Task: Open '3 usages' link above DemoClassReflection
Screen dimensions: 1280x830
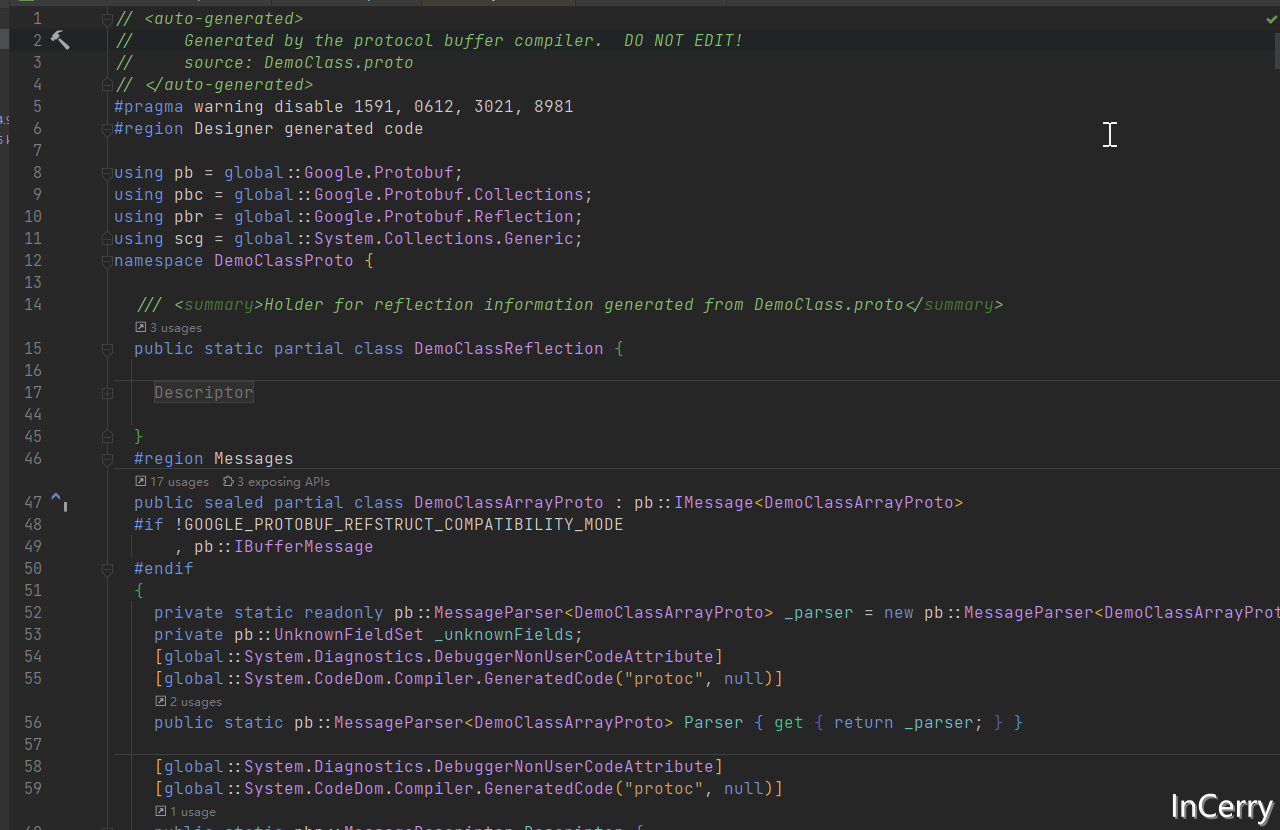Action: (x=175, y=327)
